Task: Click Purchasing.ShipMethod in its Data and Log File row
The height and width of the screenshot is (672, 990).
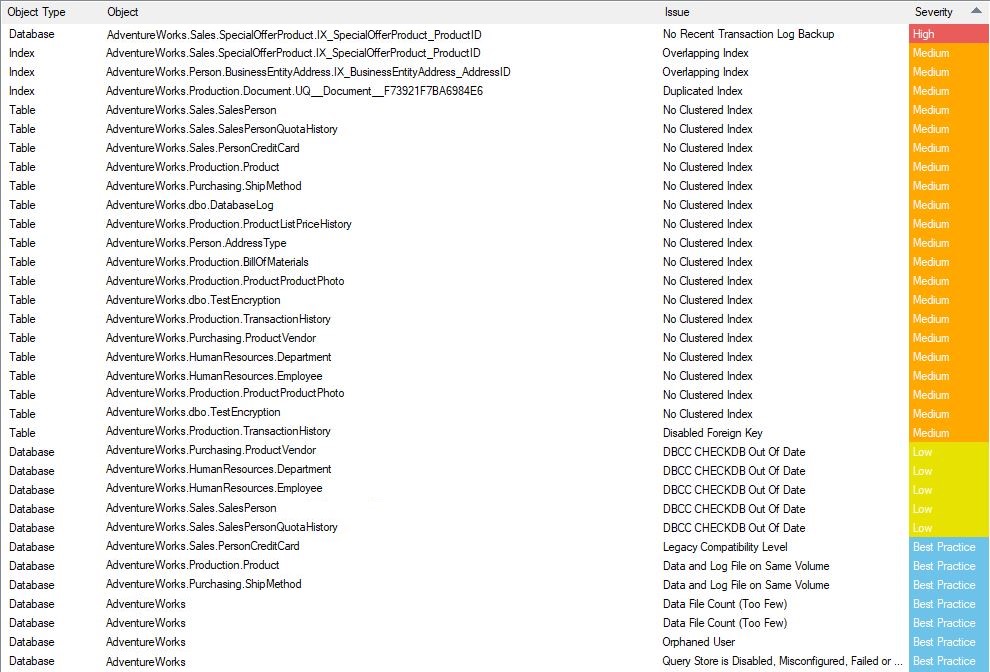Action: point(203,584)
